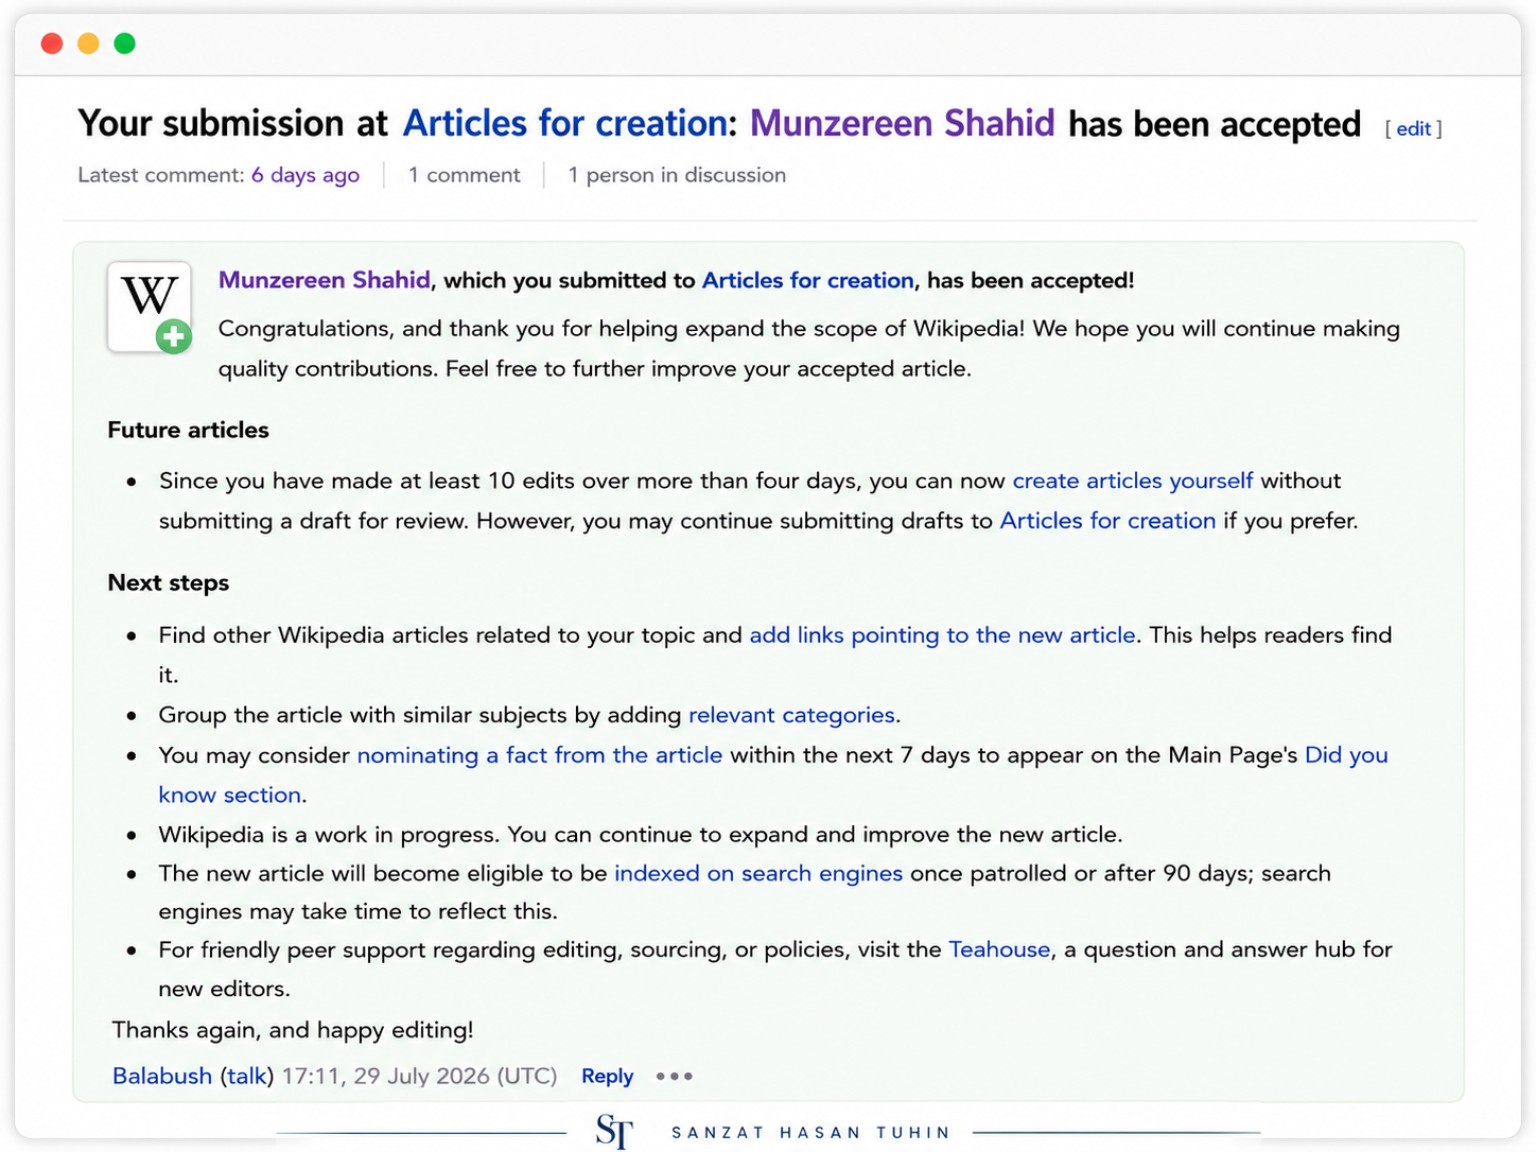Open Articles for creation link under Future articles

coord(1108,521)
